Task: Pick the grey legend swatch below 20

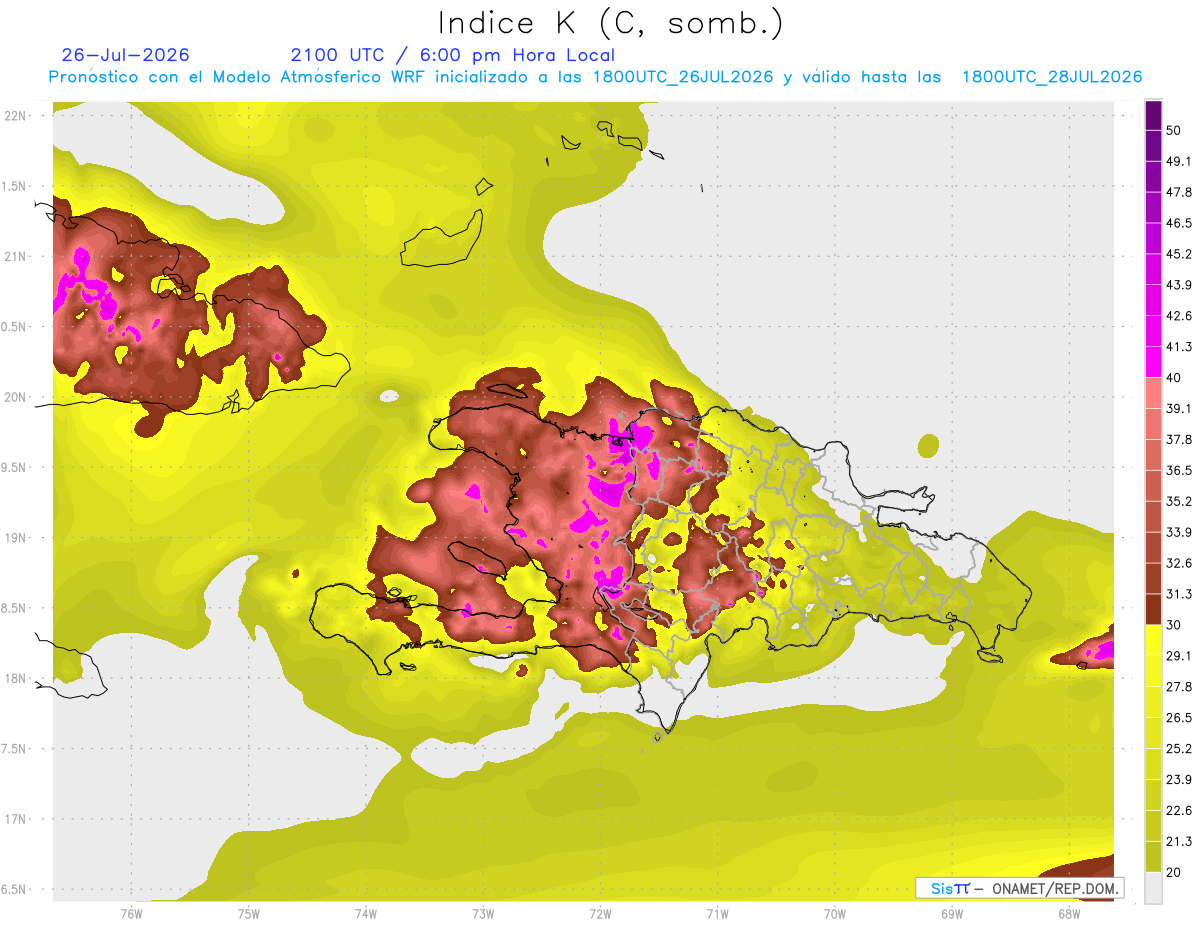Action: click(x=1153, y=887)
